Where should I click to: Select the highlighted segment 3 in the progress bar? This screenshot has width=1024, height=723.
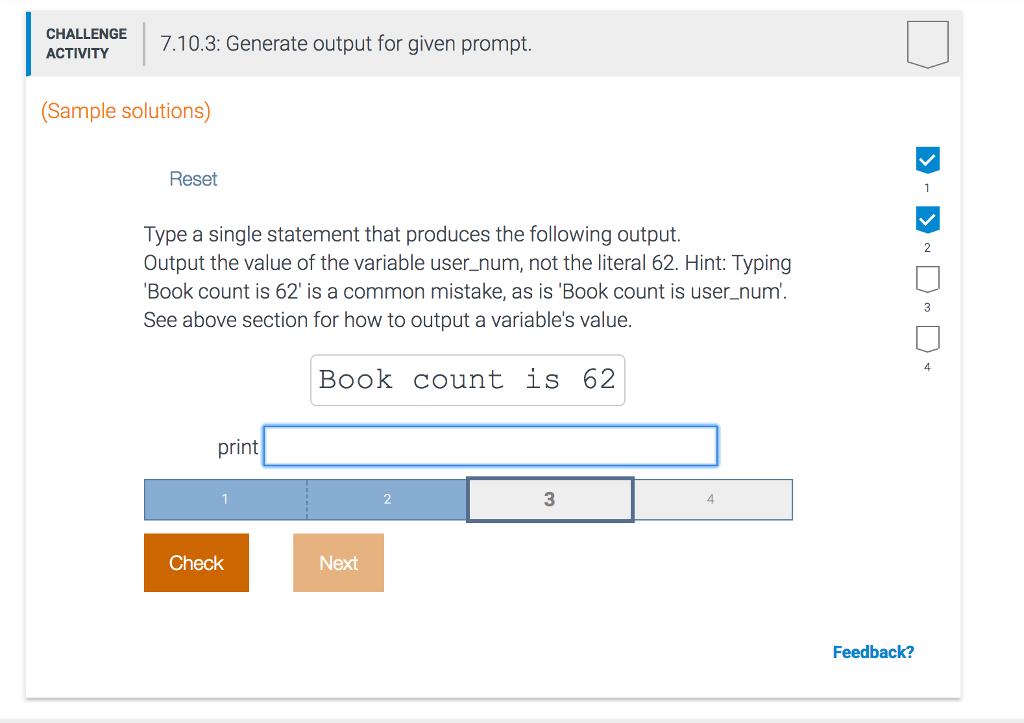click(549, 499)
